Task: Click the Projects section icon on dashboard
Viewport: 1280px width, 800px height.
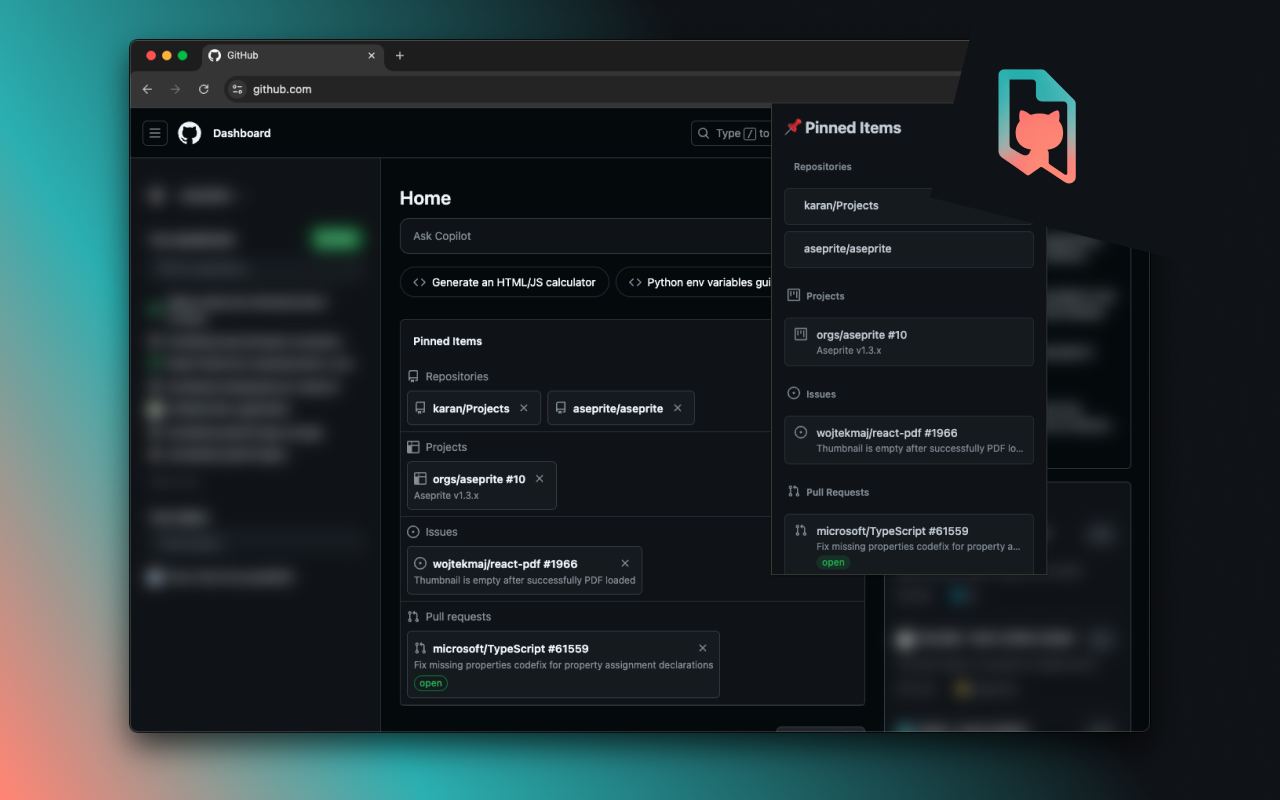Action: pos(413,447)
